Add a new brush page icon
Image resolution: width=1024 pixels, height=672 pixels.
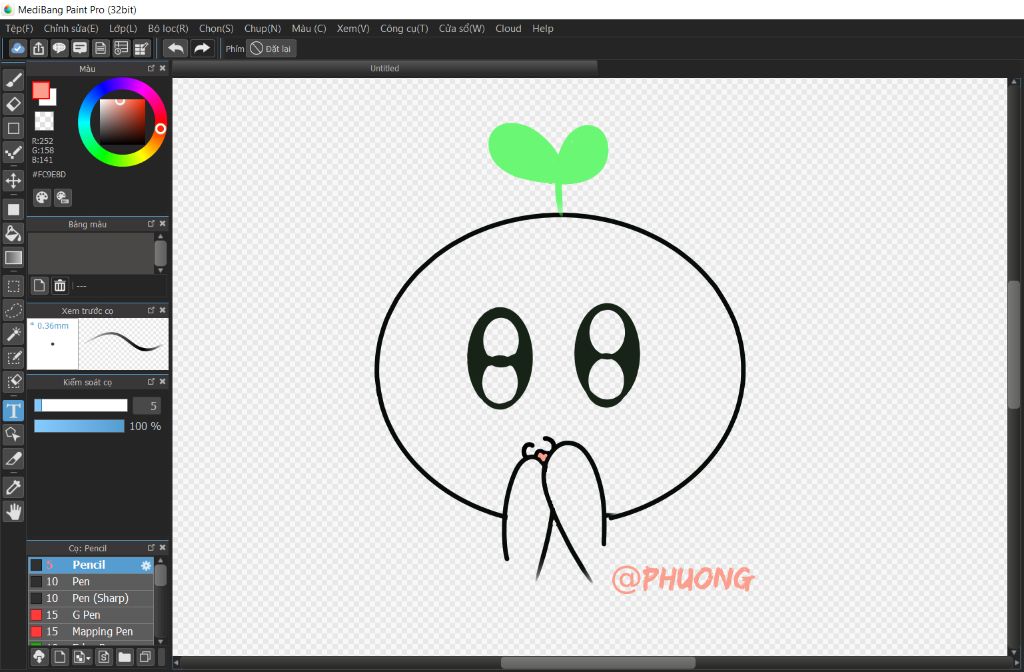60,657
